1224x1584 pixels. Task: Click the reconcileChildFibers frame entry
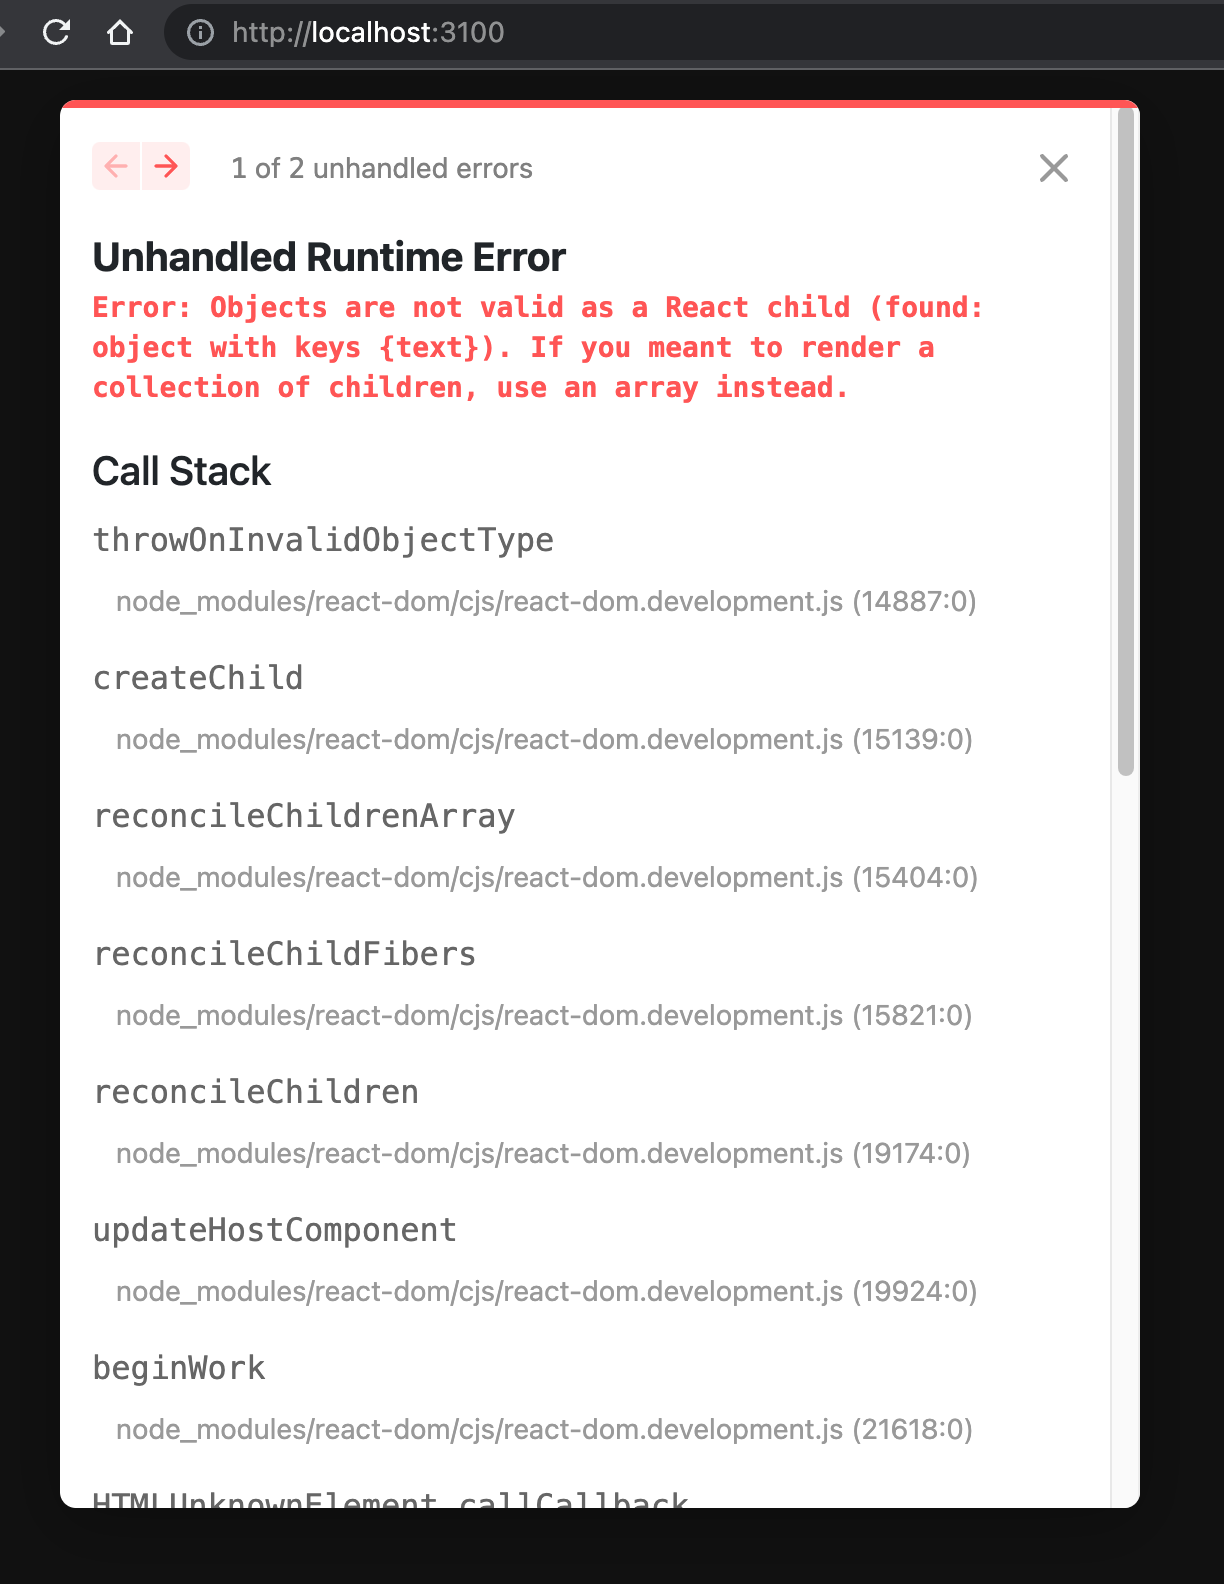click(284, 954)
